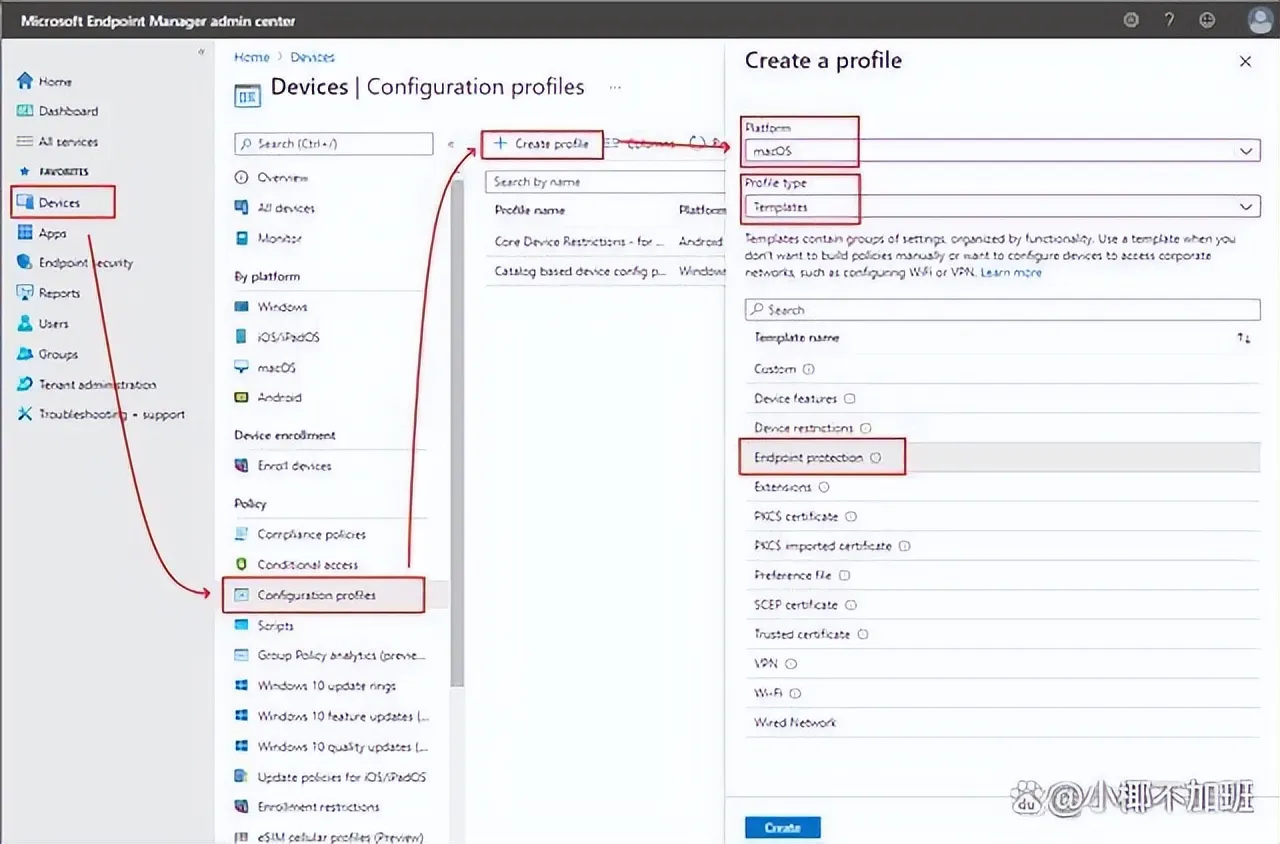Select the Endpoint protection template
The width and height of the screenshot is (1280, 844).
pyautogui.click(x=1002, y=457)
